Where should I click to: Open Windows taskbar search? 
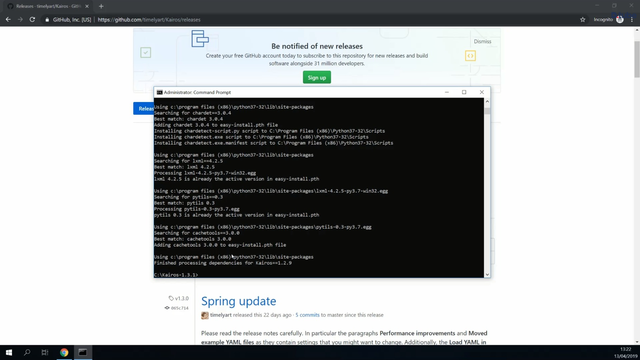[x=27, y=353]
